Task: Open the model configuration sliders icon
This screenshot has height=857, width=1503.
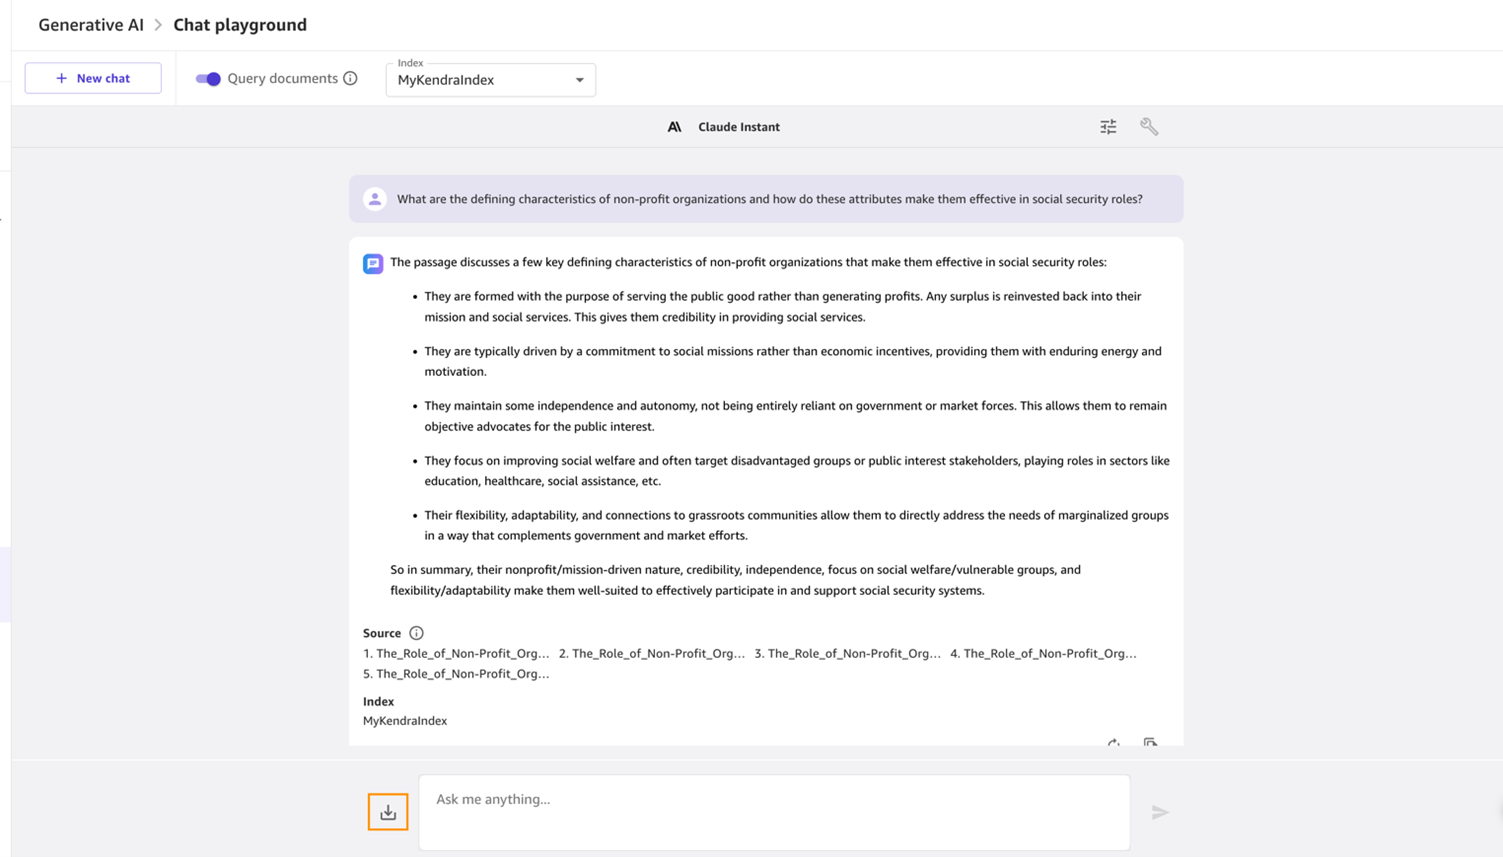Action: 1108,127
